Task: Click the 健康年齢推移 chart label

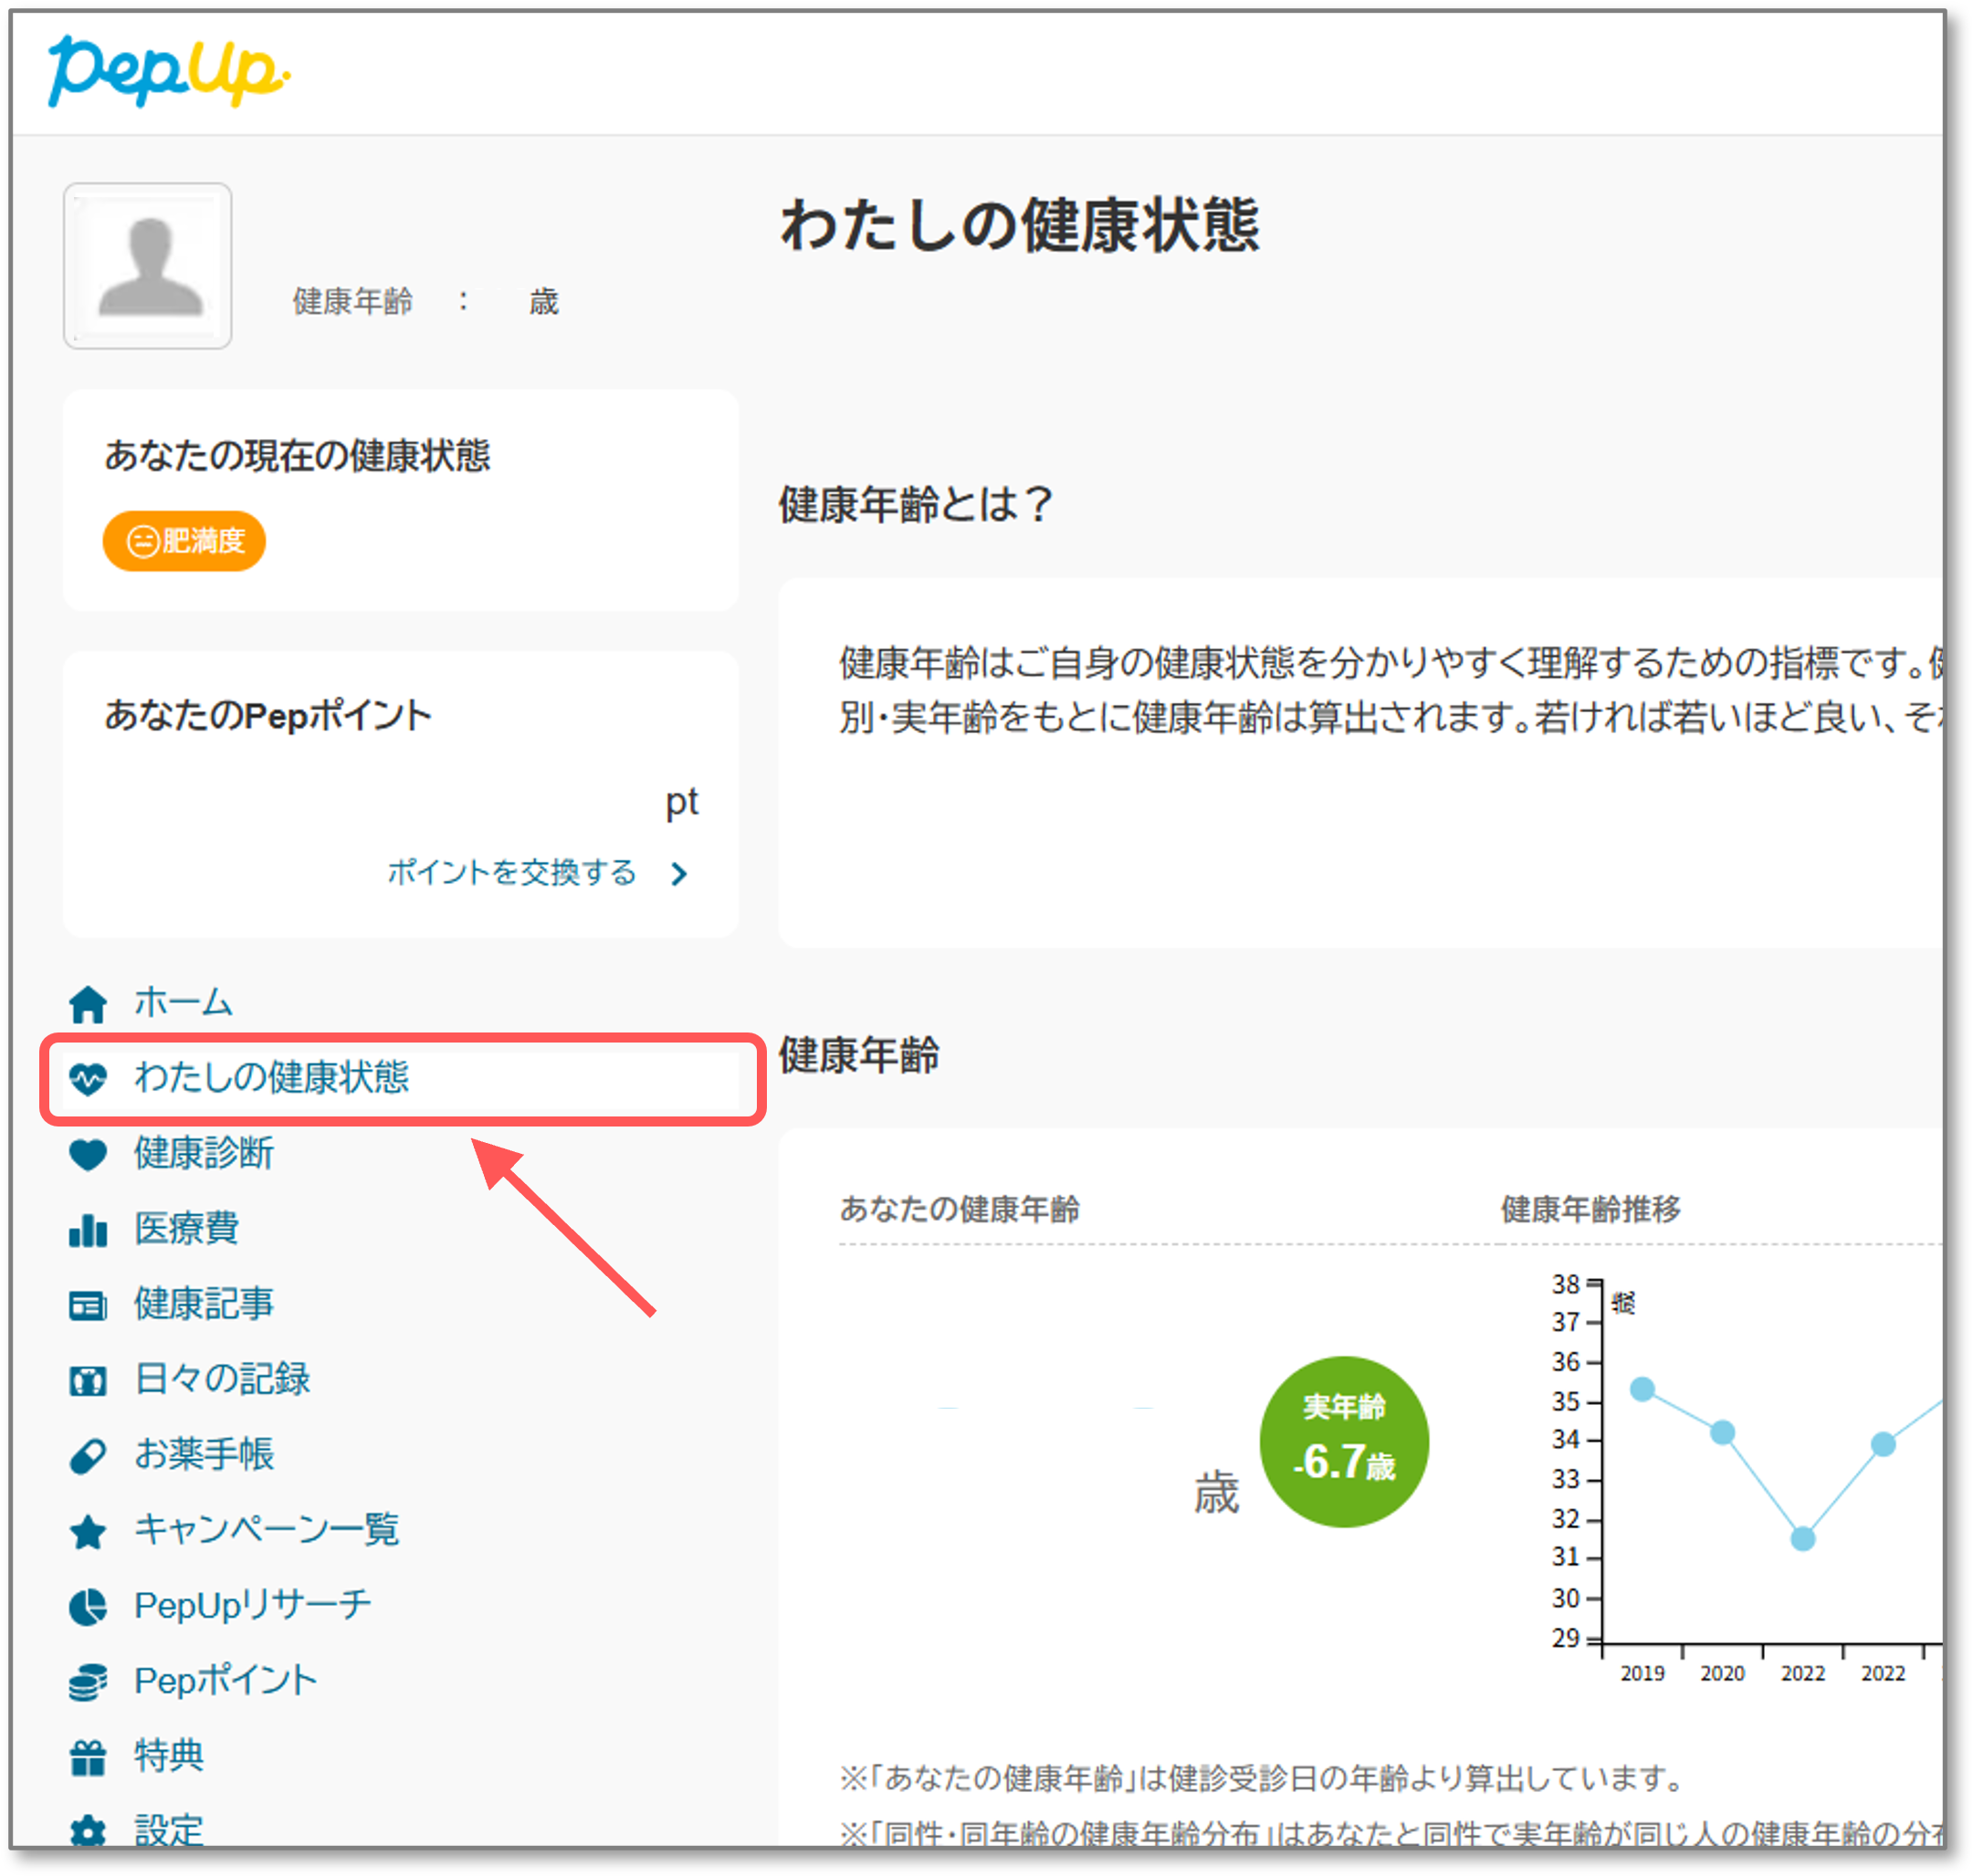Action: pyautogui.click(x=1590, y=1209)
